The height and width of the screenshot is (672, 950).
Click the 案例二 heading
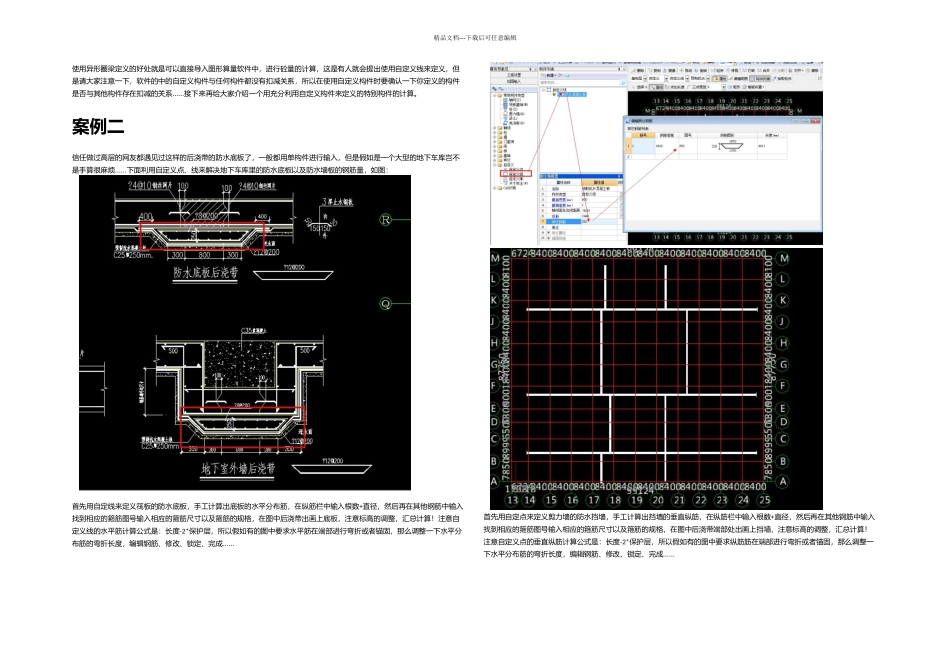(x=98, y=127)
